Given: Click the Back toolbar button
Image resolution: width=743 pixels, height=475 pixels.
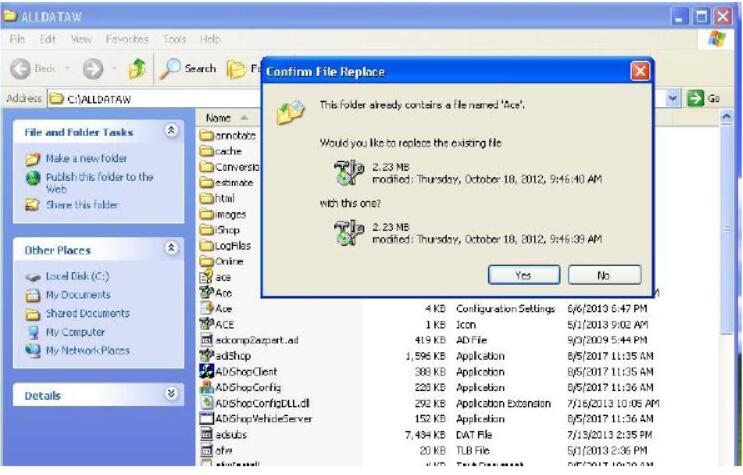Looking at the screenshot, I should pos(33,69).
